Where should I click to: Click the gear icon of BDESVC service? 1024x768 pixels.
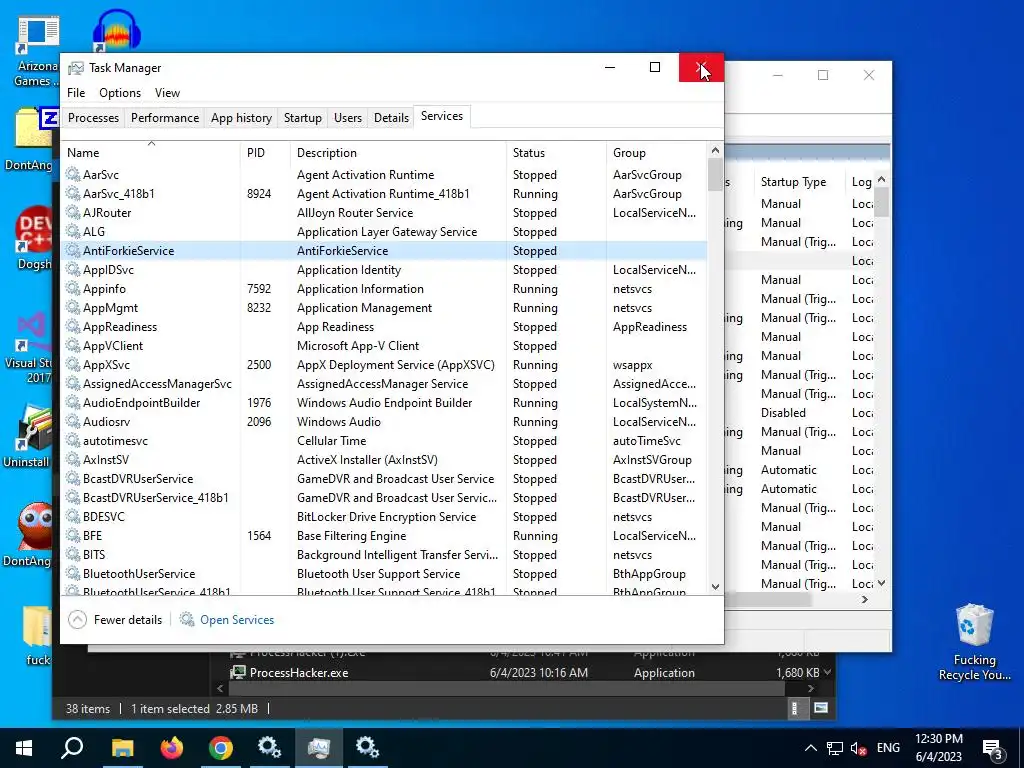tap(72, 517)
